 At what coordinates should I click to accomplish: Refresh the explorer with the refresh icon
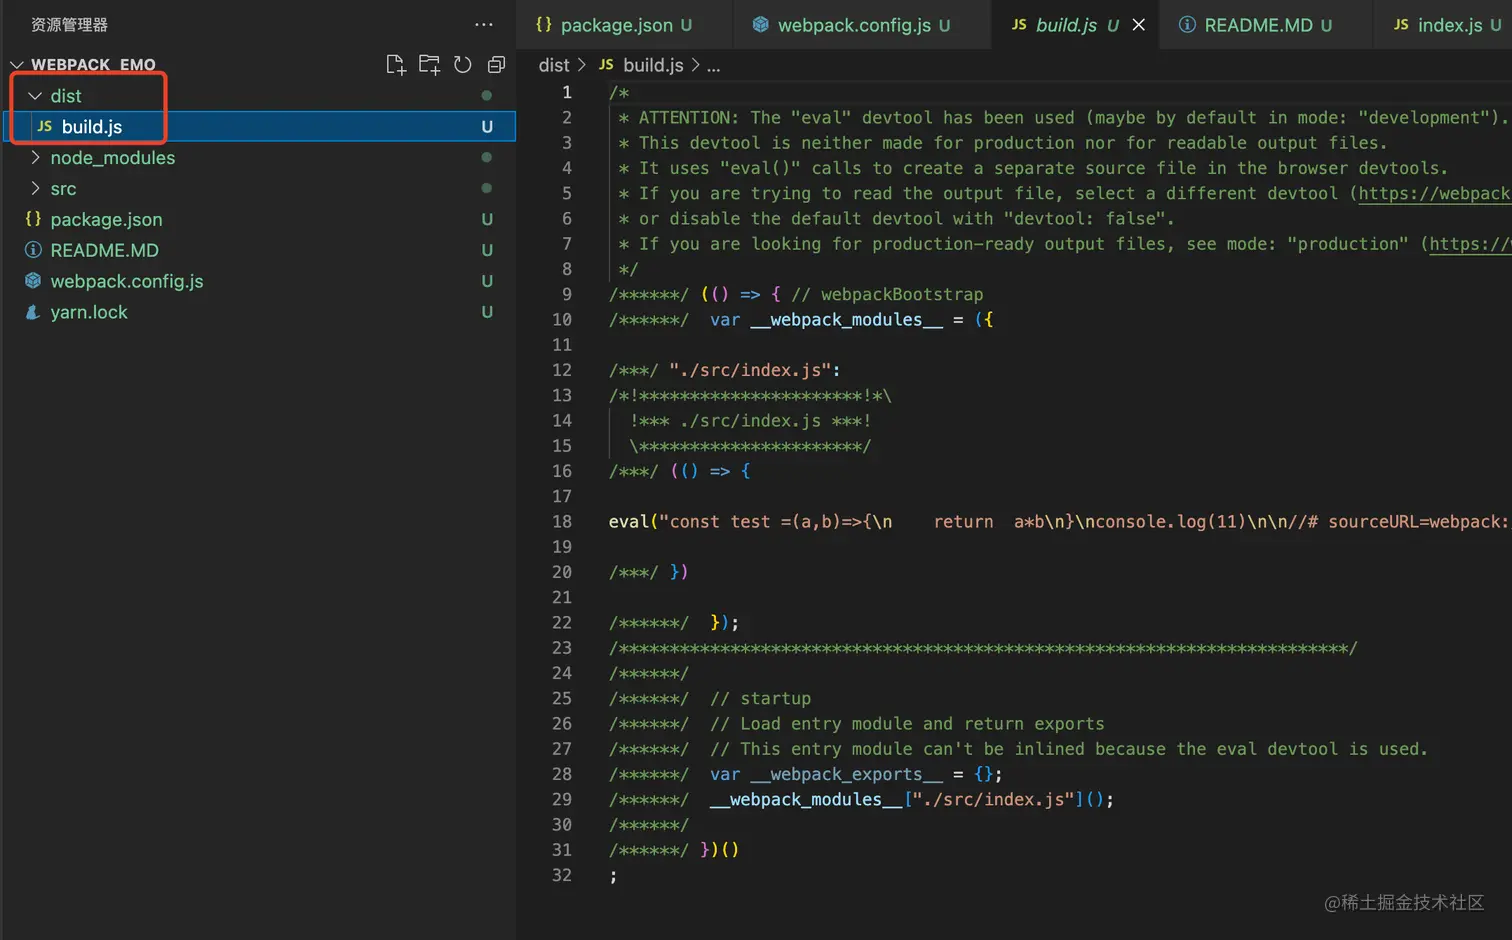click(x=462, y=65)
